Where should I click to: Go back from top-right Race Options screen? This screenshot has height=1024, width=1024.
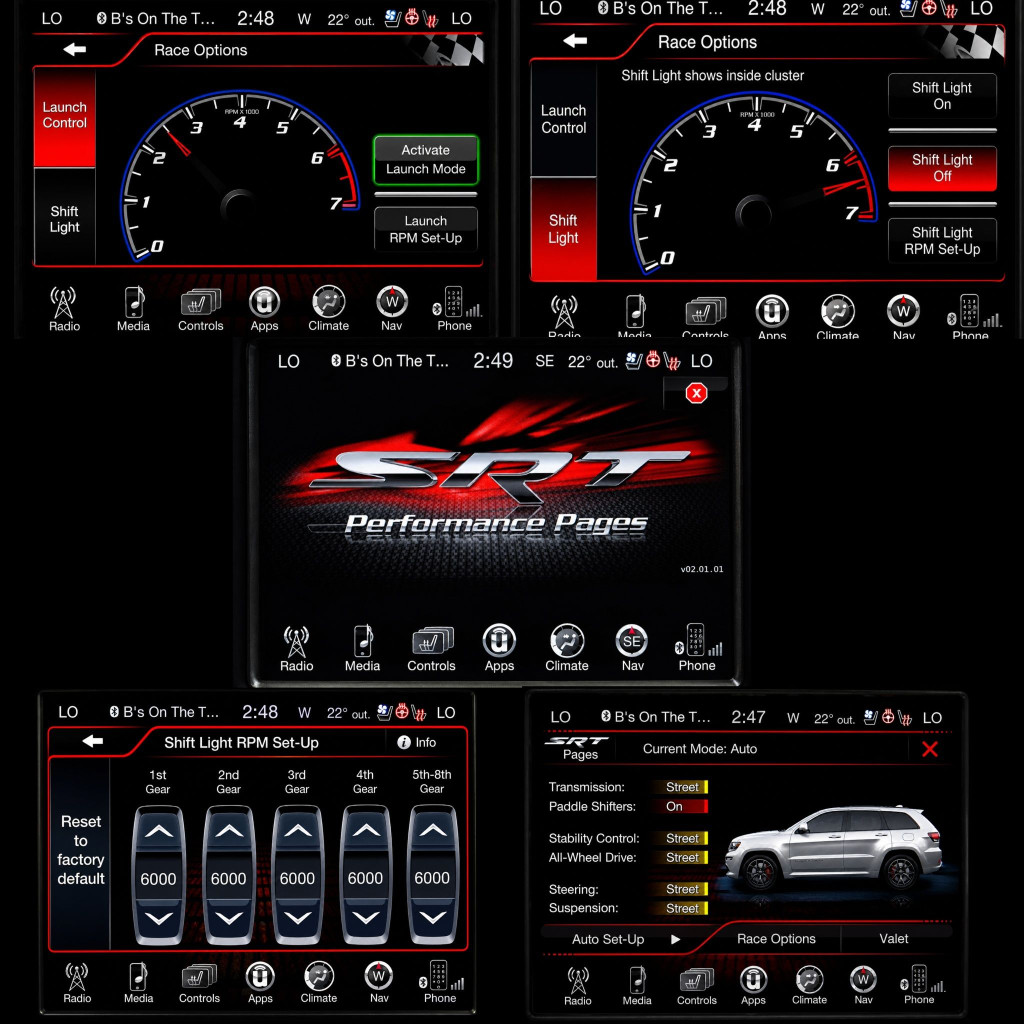[x=575, y=41]
